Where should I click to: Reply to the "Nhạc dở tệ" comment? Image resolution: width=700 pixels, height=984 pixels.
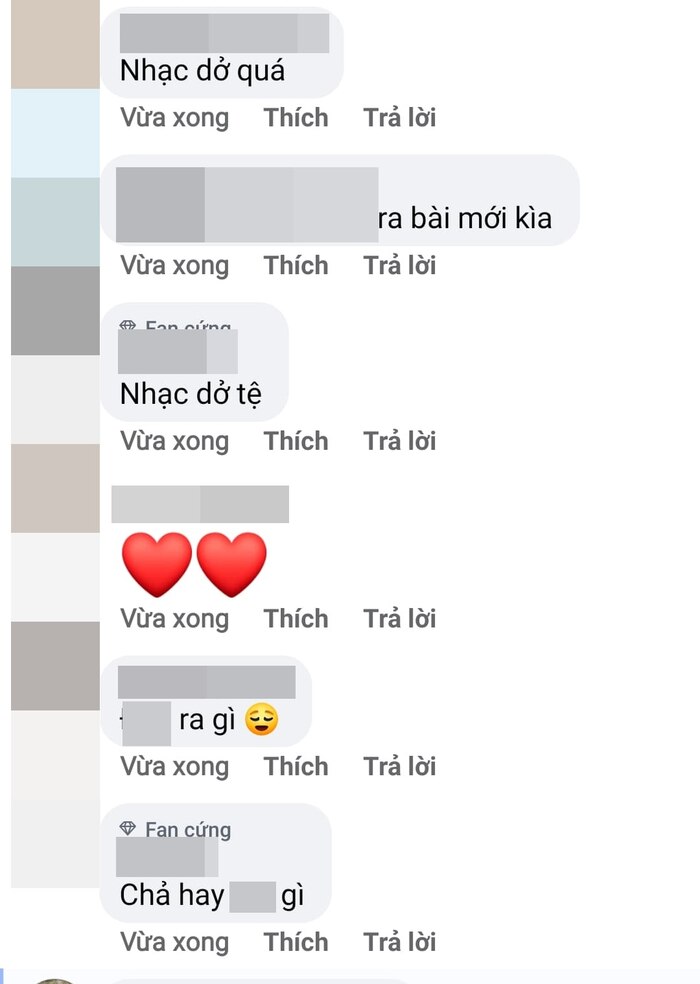point(399,441)
